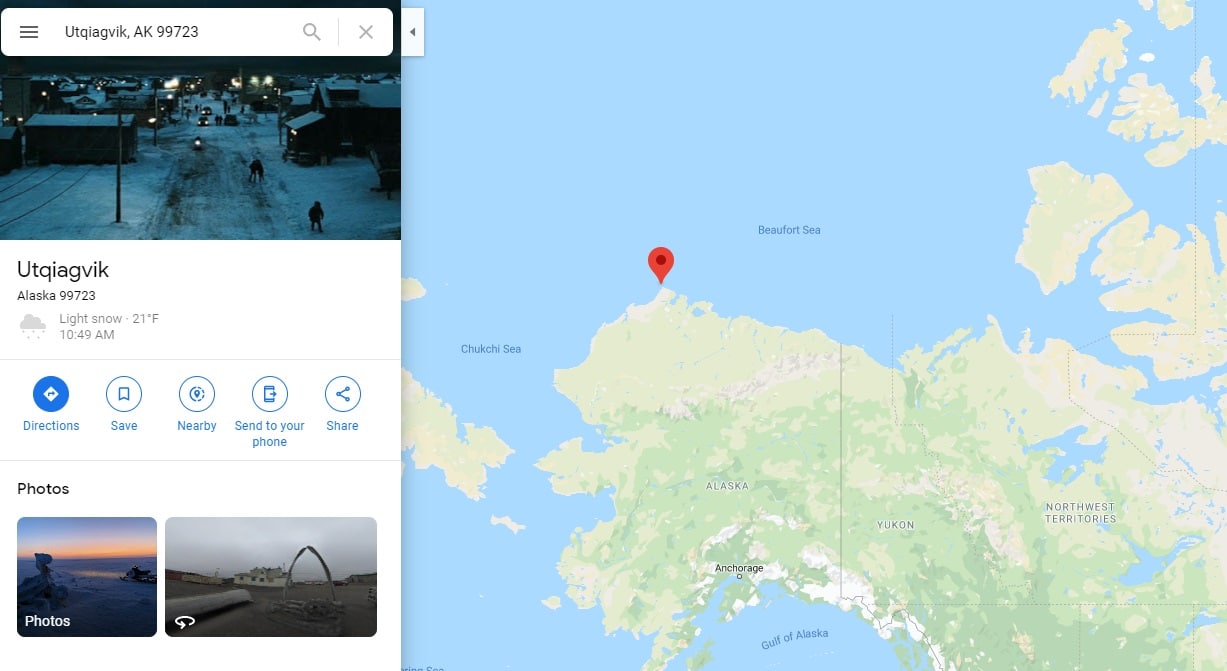The image size is (1227, 671).
Task: Collapse the side panel arrow
Action: coord(412,32)
